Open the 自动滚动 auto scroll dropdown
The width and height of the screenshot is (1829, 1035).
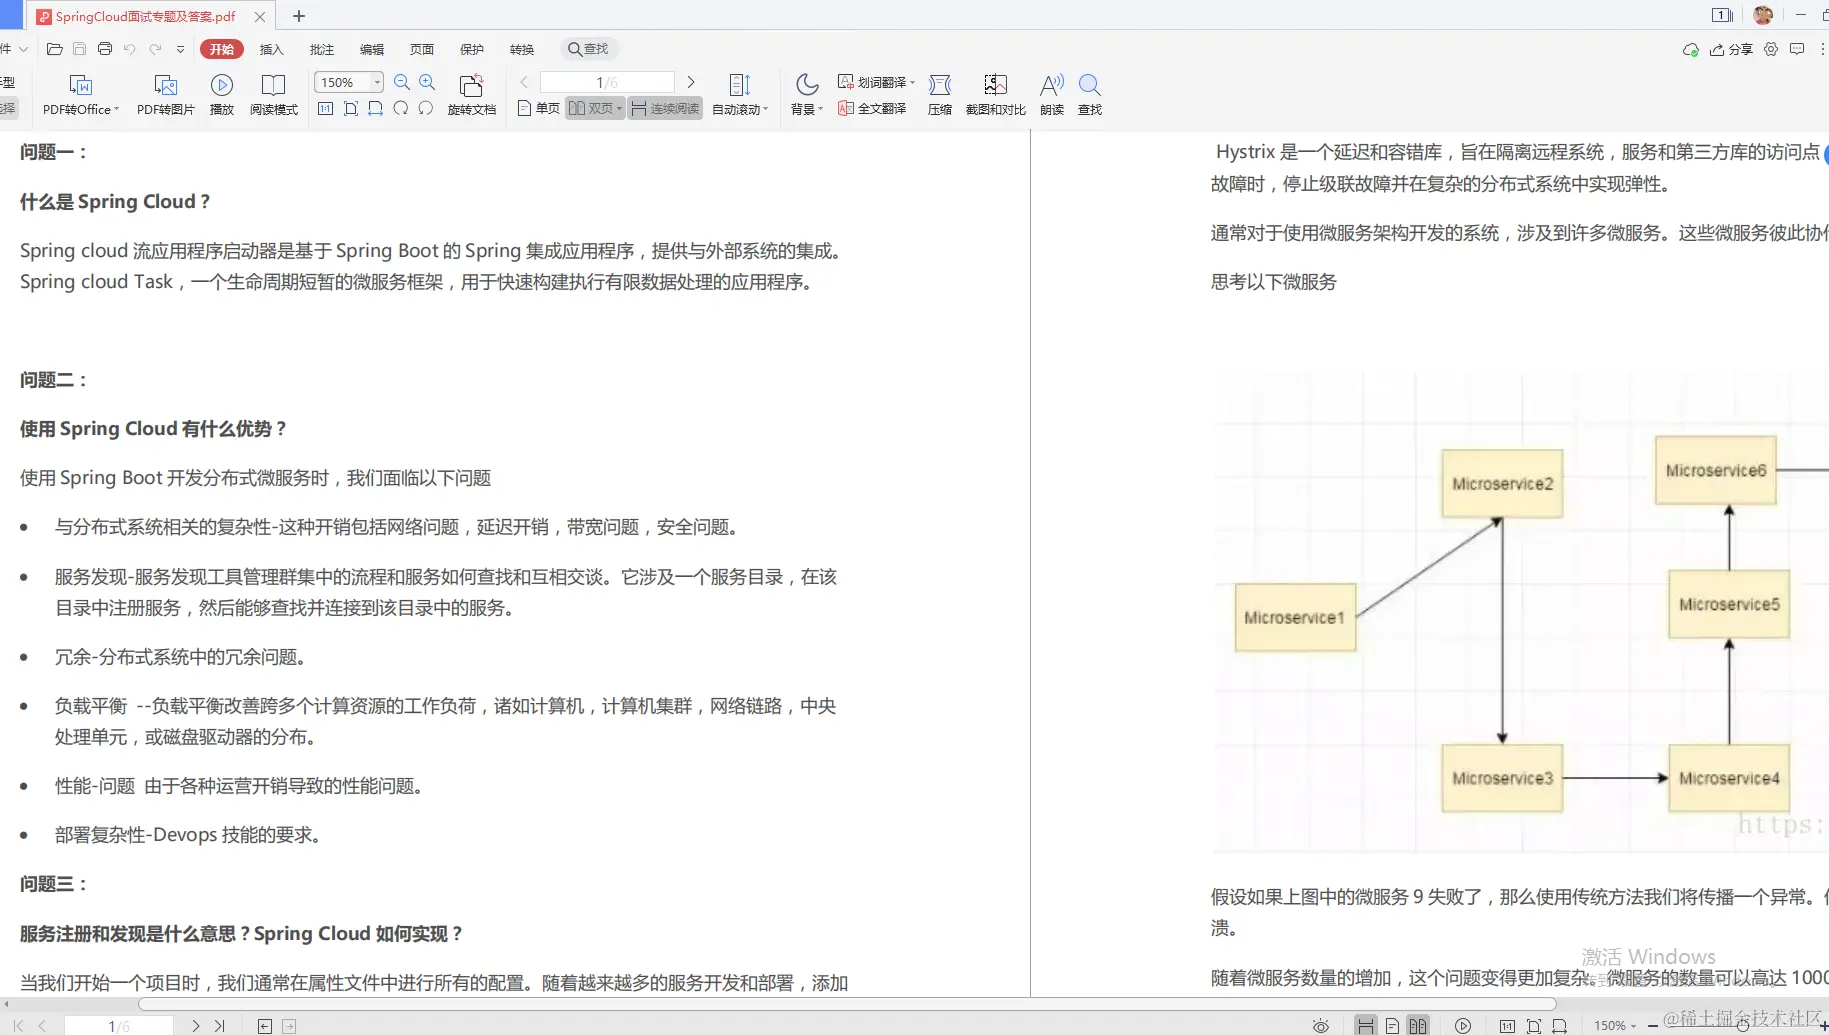tap(740, 95)
